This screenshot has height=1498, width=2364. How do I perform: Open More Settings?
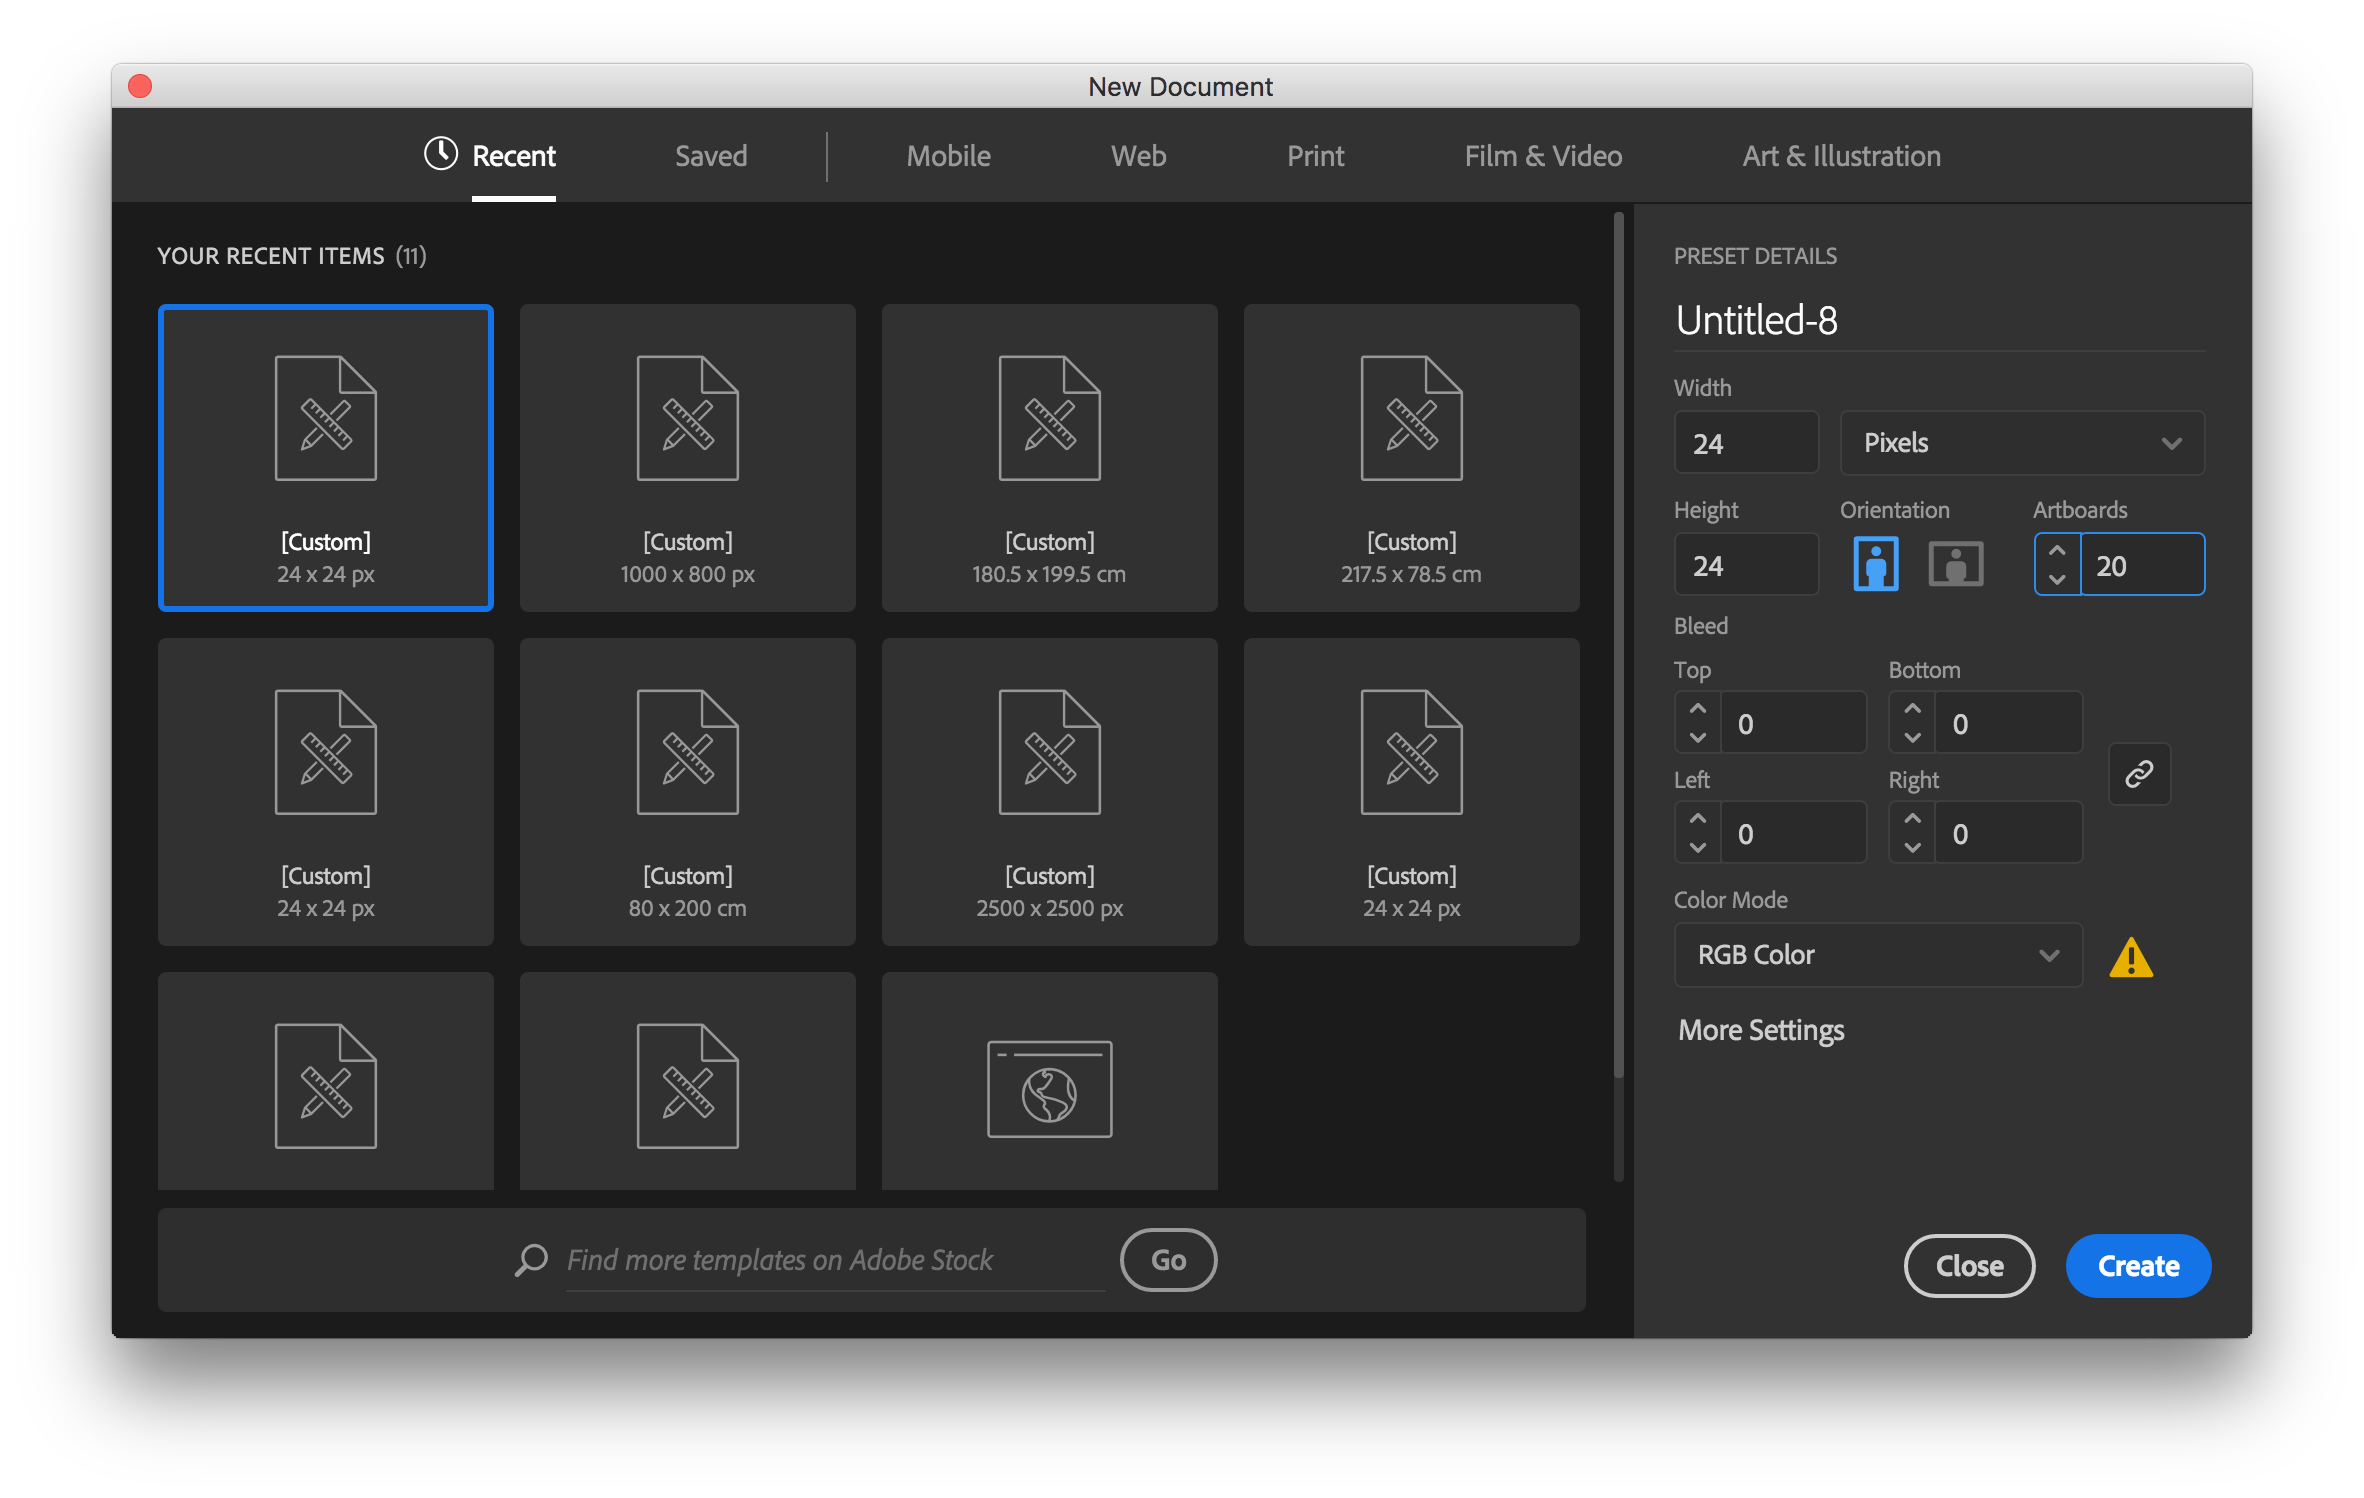coord(1761,1030)
